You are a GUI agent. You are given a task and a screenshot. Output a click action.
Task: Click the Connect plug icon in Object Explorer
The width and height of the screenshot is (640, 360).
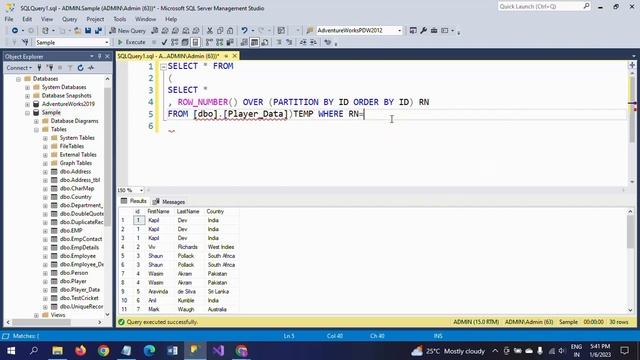(40, 68)
